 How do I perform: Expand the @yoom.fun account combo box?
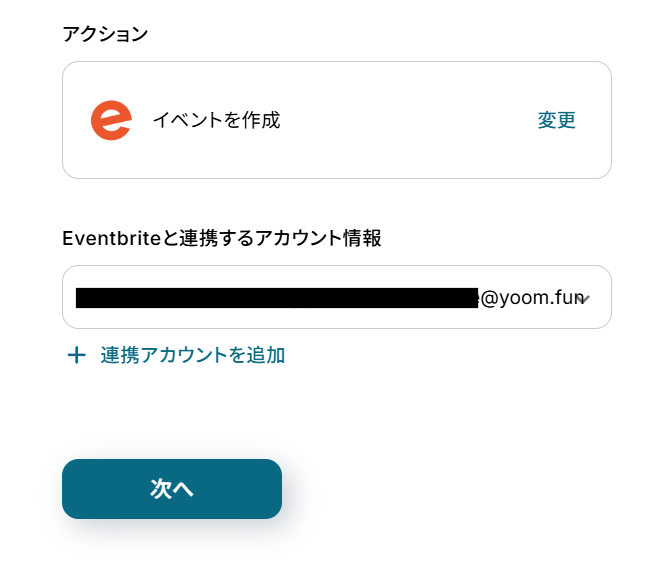click(336, 297)
